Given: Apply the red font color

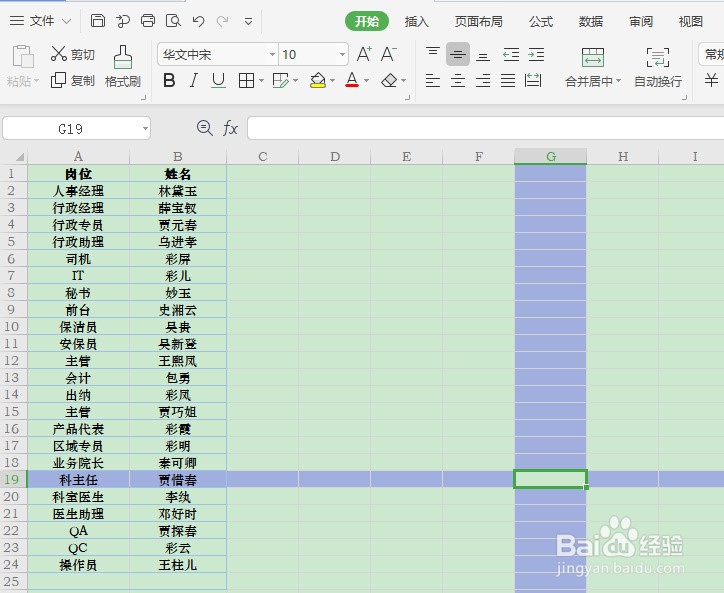Looking at the screenshot, I should click(x=352, y=81).
